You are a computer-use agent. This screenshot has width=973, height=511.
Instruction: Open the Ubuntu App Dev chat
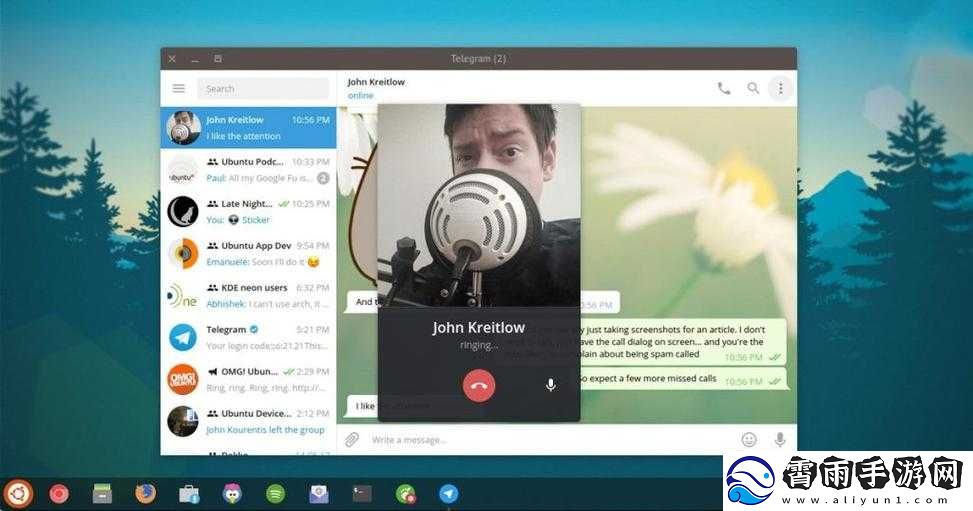(x=248, y=253)
